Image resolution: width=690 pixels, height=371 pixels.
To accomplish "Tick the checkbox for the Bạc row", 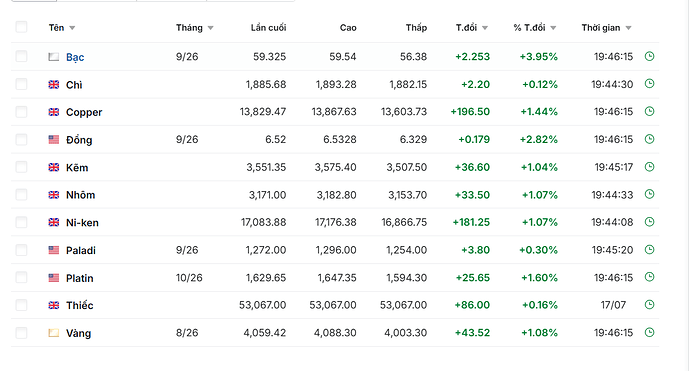I will click(x=21, y=56).
